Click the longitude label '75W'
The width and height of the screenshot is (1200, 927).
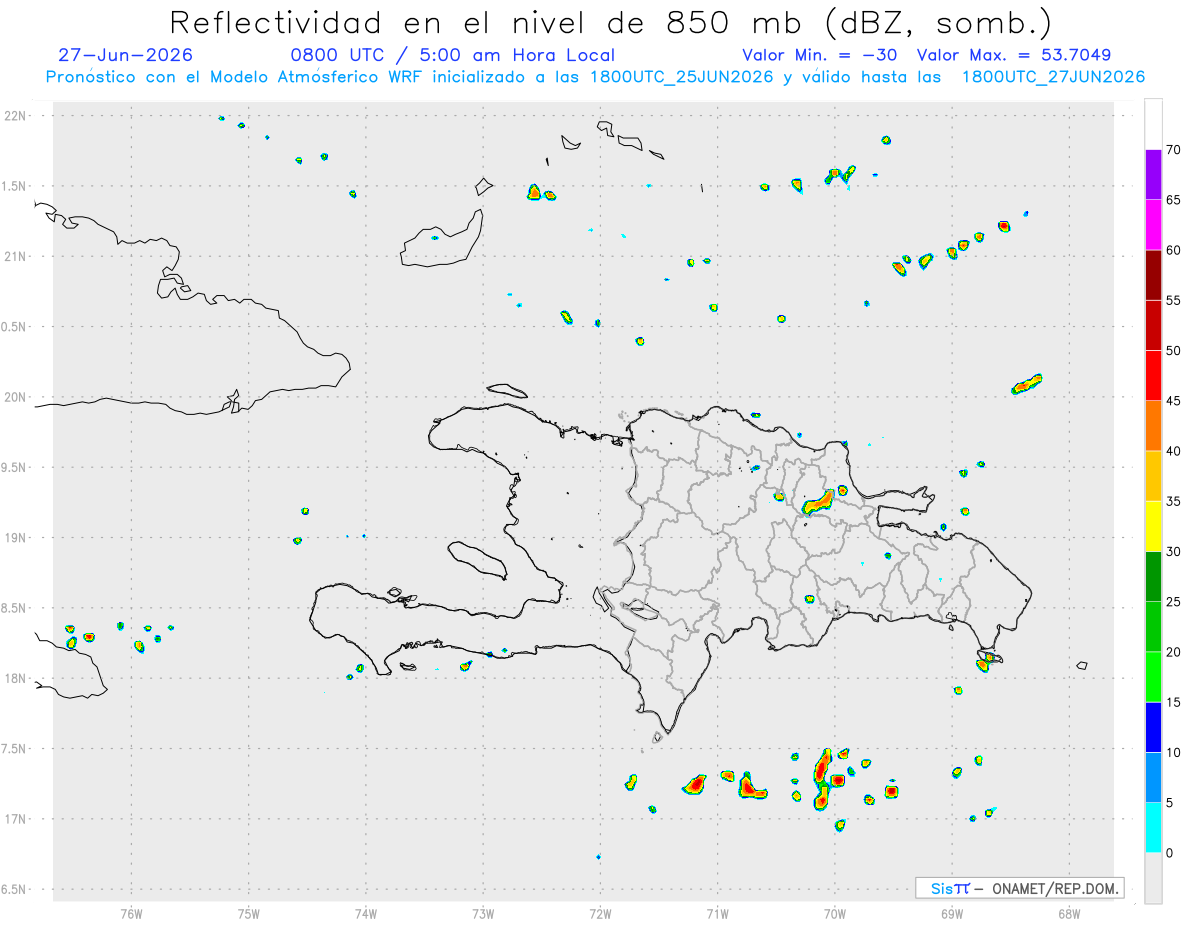click(248, 912)
